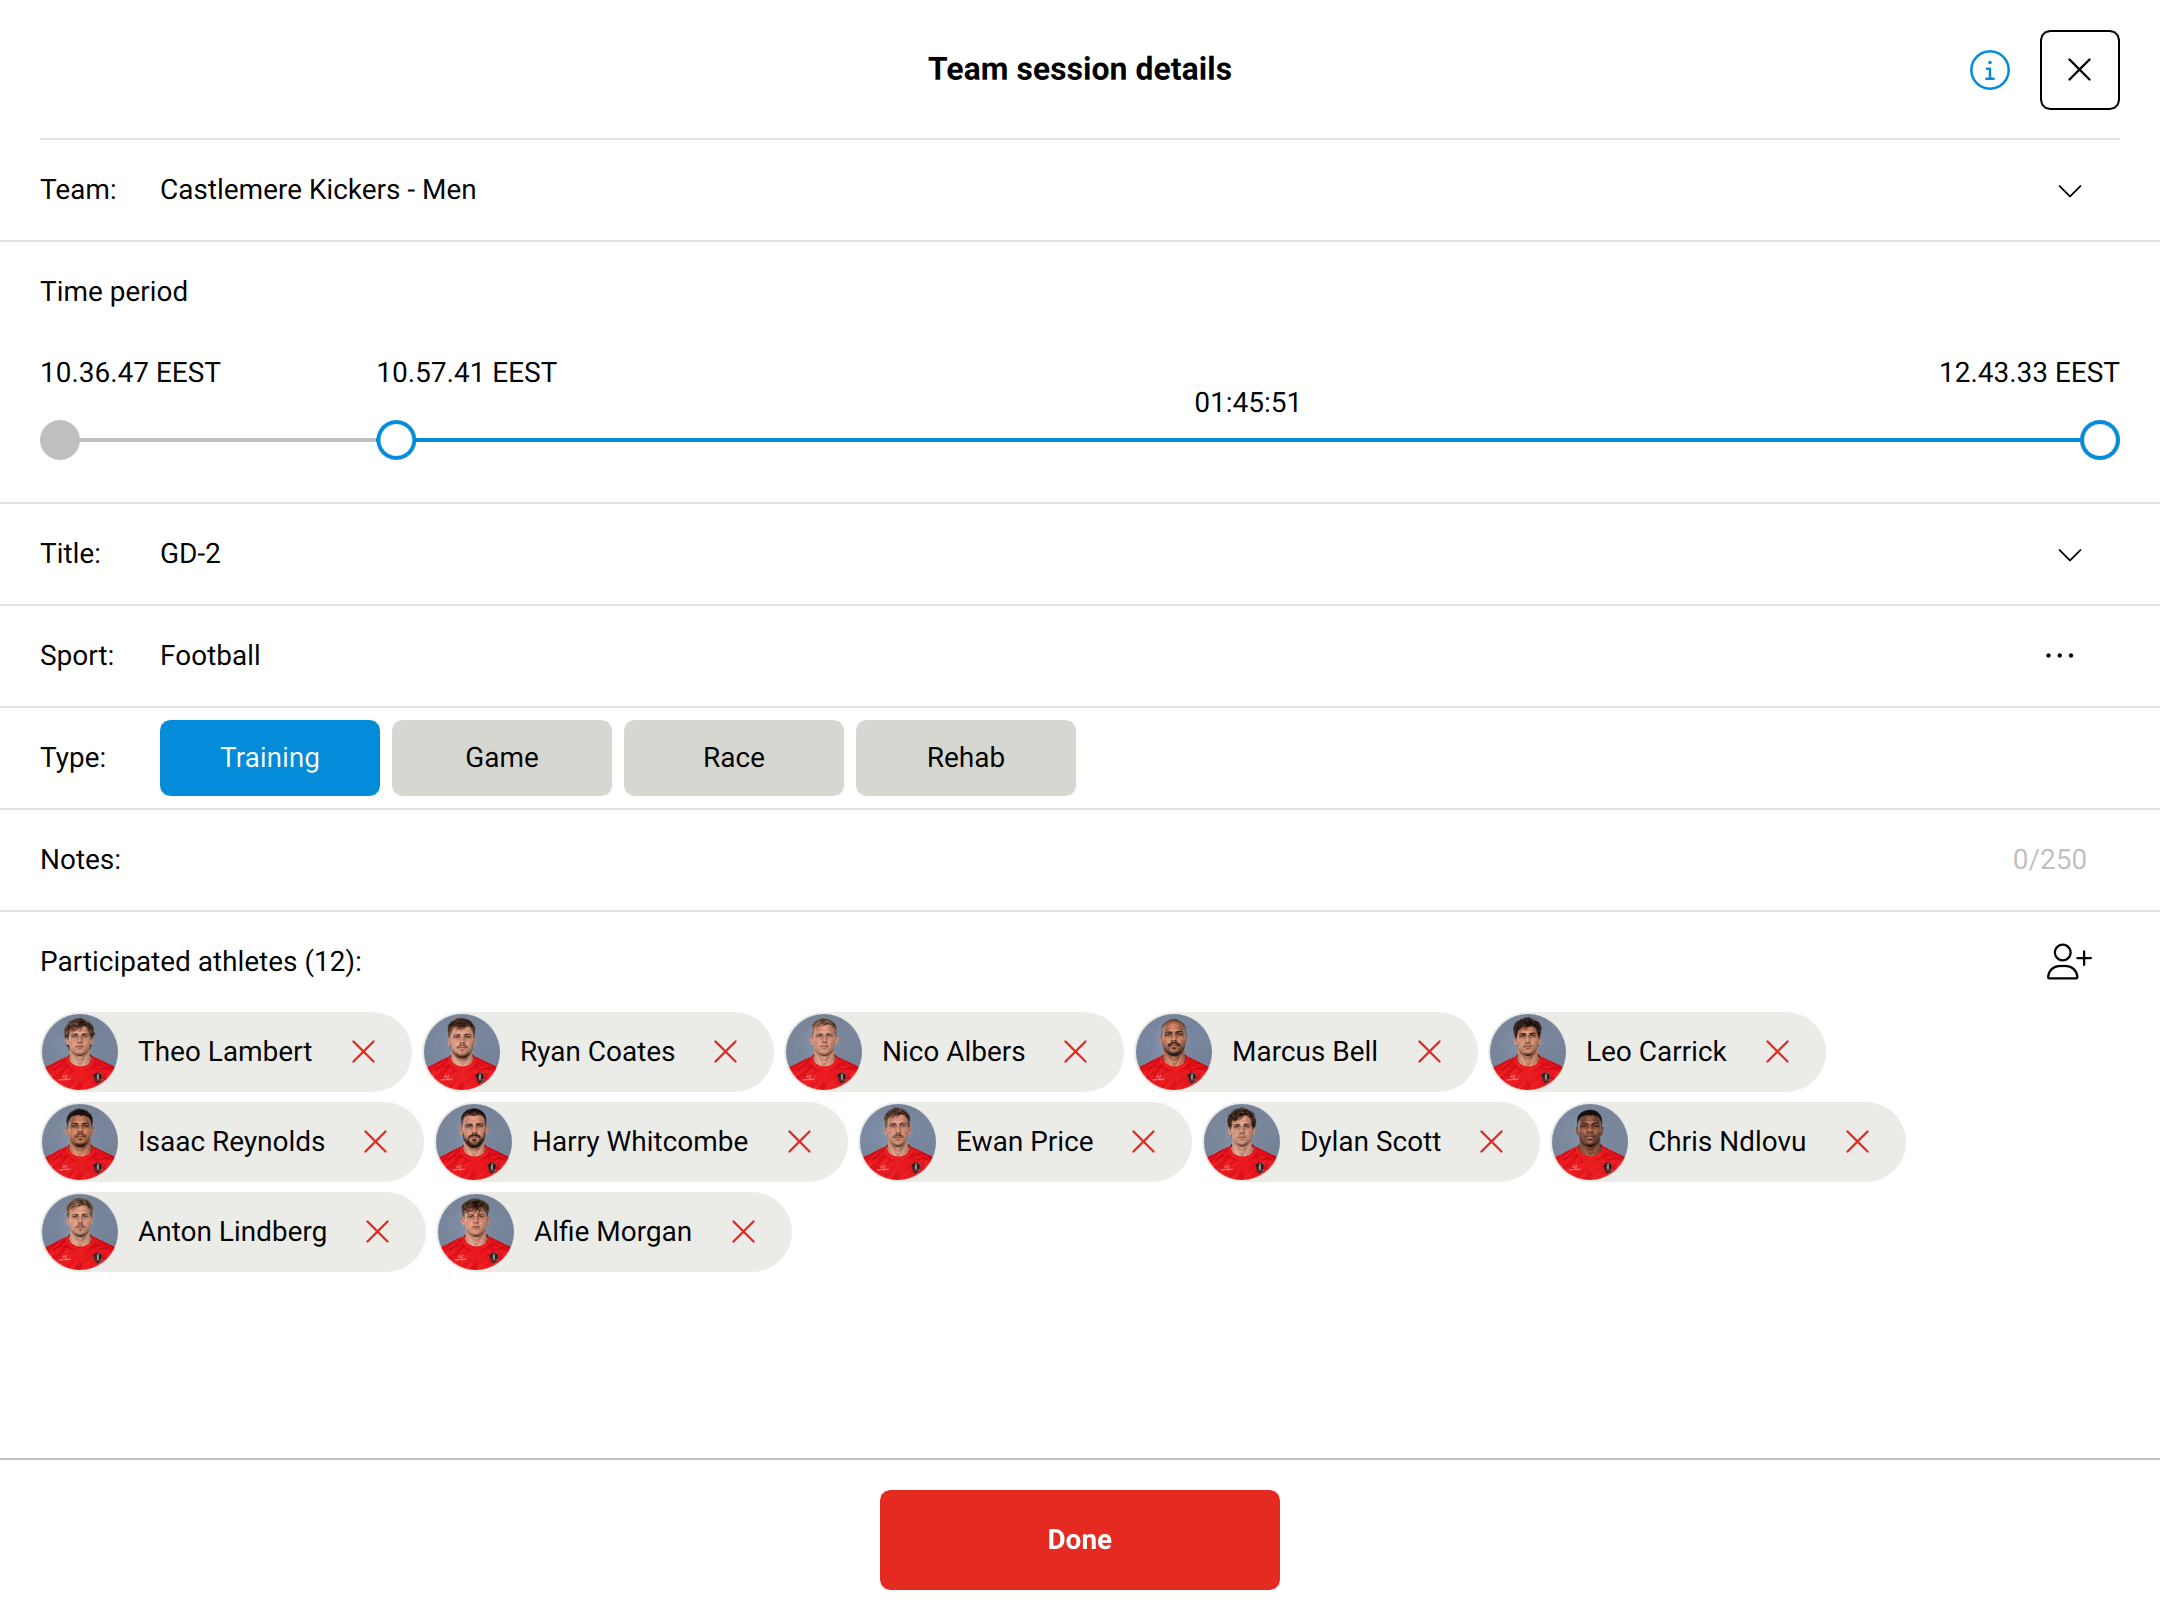Remove Dylan Scott from athletes
The width and height of the screenshot is (2160, 1620).
click(x=1492, y=1142)
